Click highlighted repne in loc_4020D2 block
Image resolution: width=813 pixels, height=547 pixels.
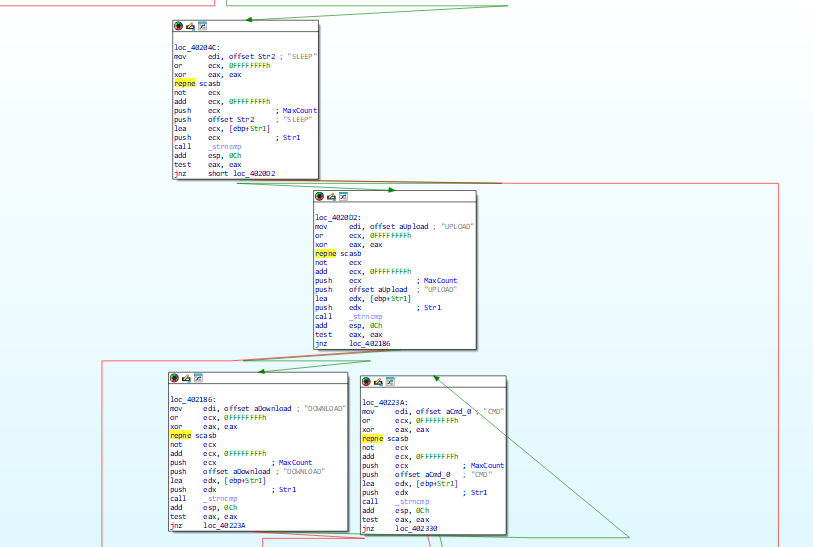[x=326, y=254]
